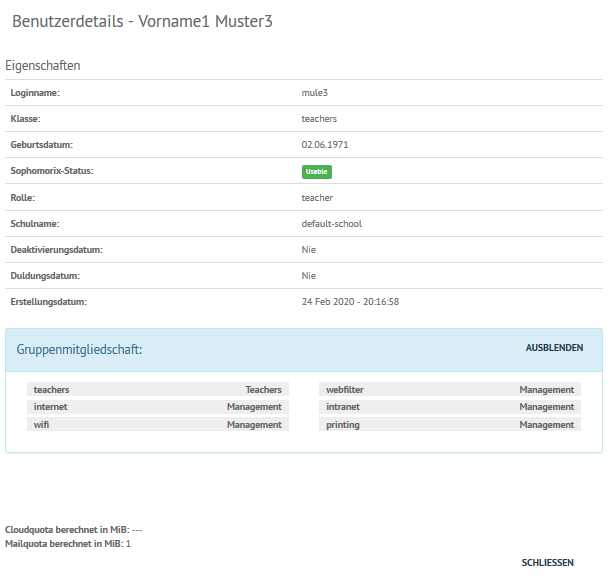The height and width of the screenshot is (581, 610).
Task: Click the Rolle label
Action: [23, 198]
